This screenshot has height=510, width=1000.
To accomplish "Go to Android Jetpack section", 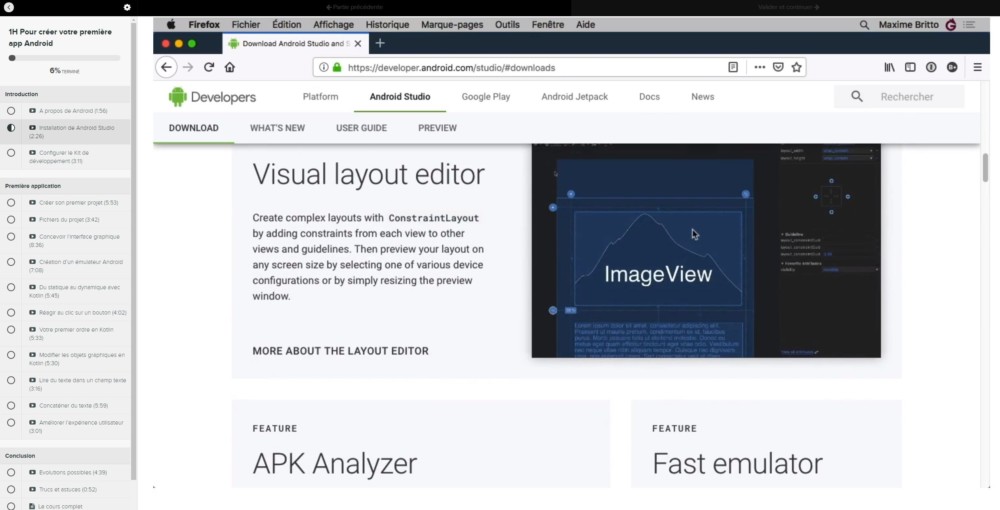I will (575, 97).
